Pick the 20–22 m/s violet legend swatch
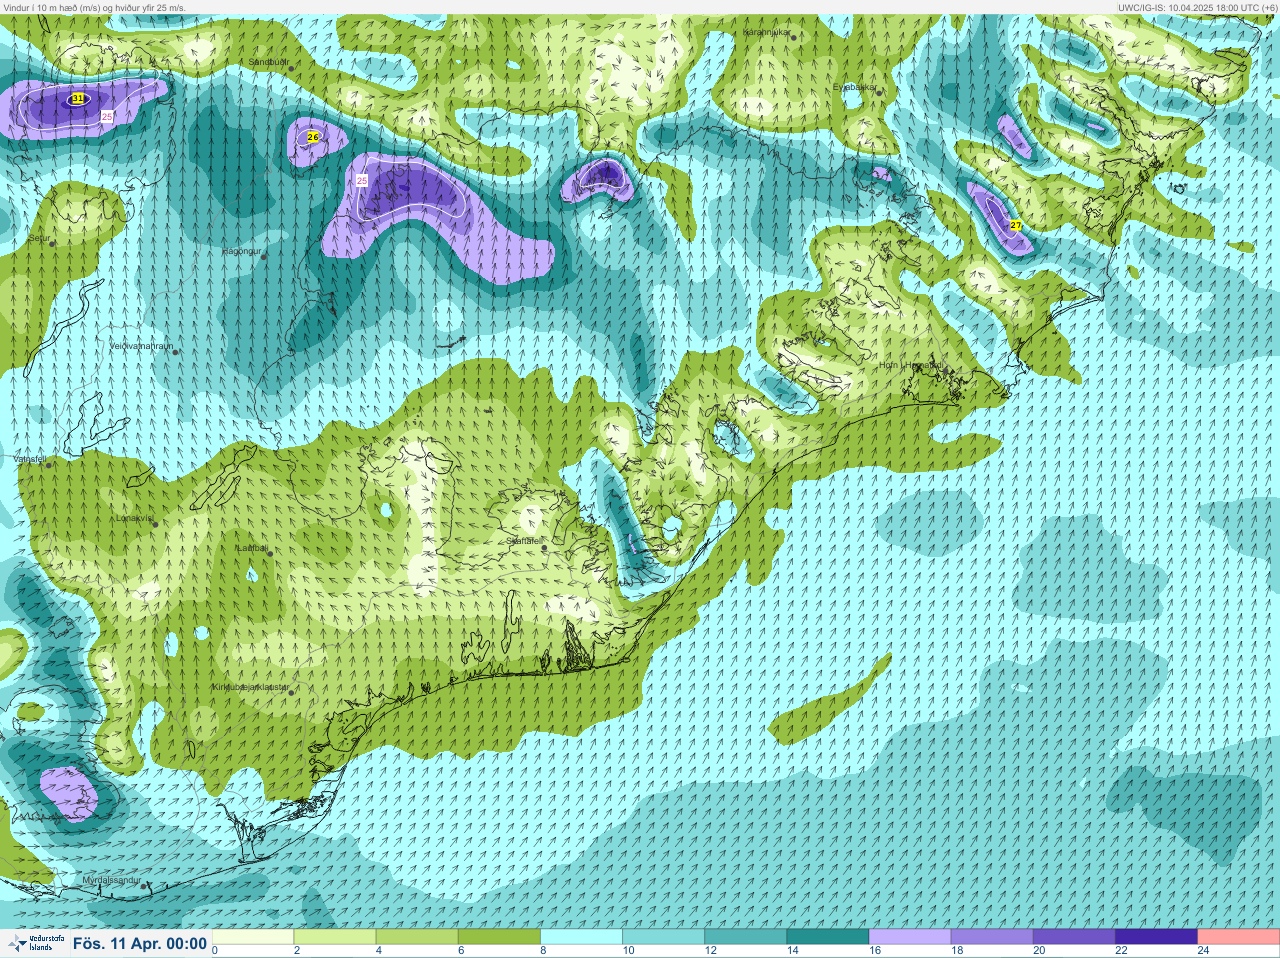This screenshot has height=958, width=1280. pyautogui.click(x=1073, y=937)
